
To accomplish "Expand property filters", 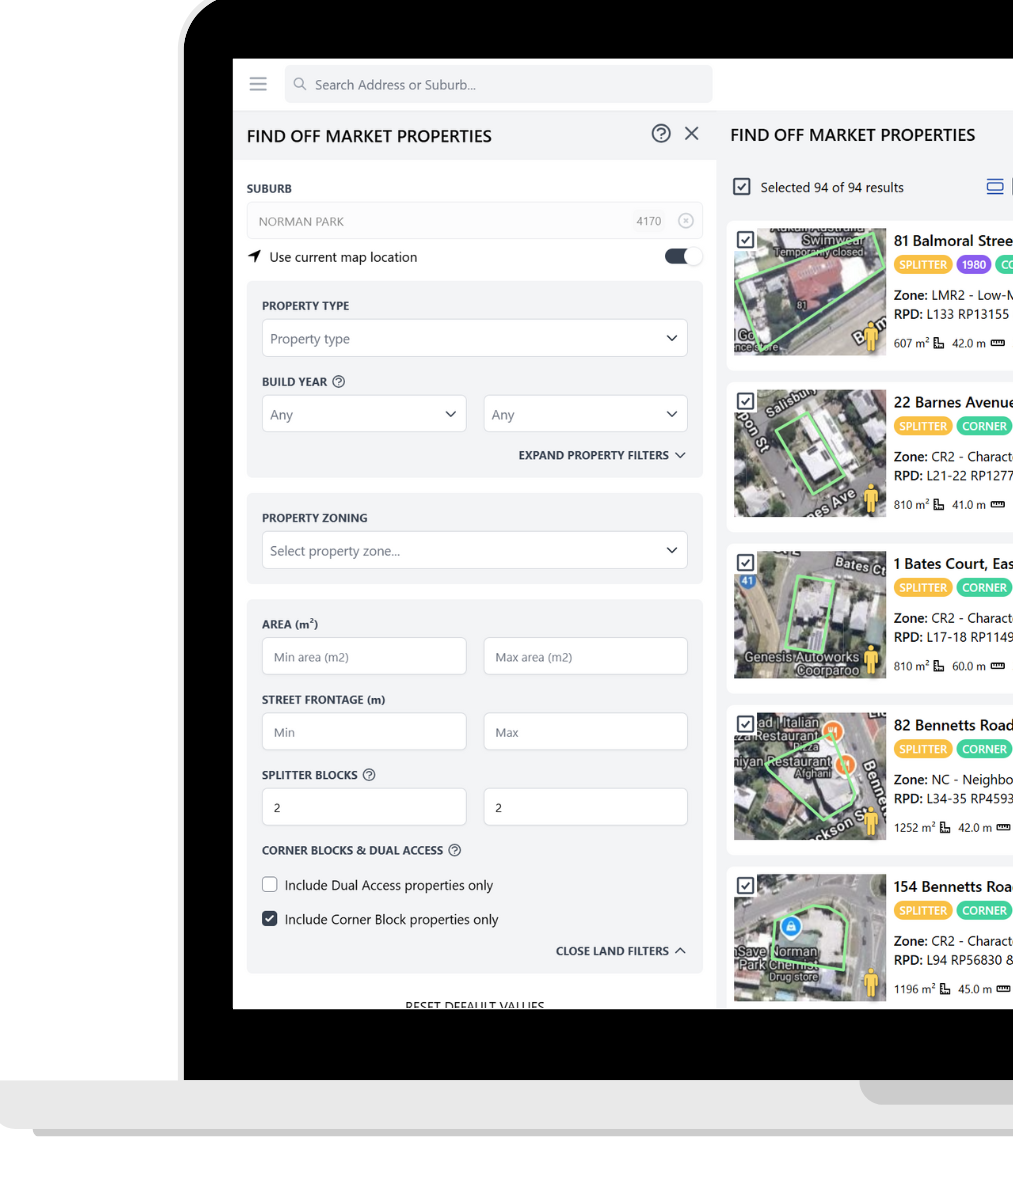I will (x=602, y=455).
